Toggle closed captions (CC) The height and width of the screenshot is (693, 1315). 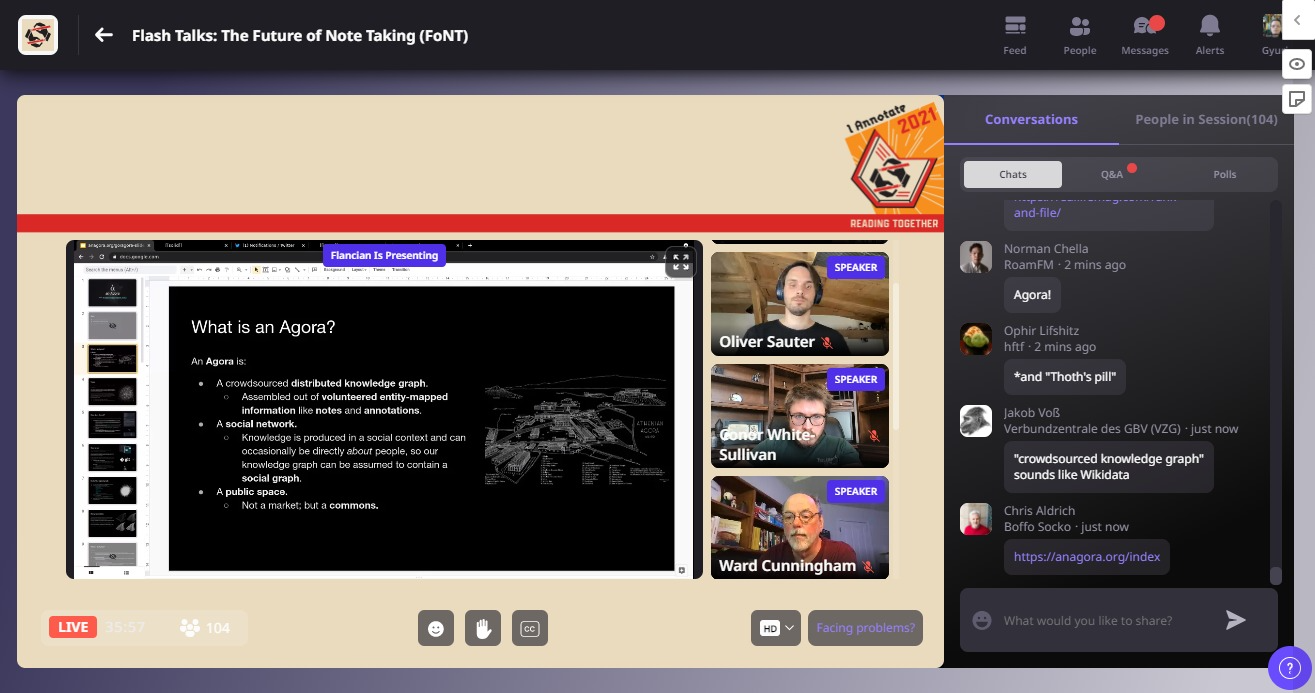coord(530,628)
